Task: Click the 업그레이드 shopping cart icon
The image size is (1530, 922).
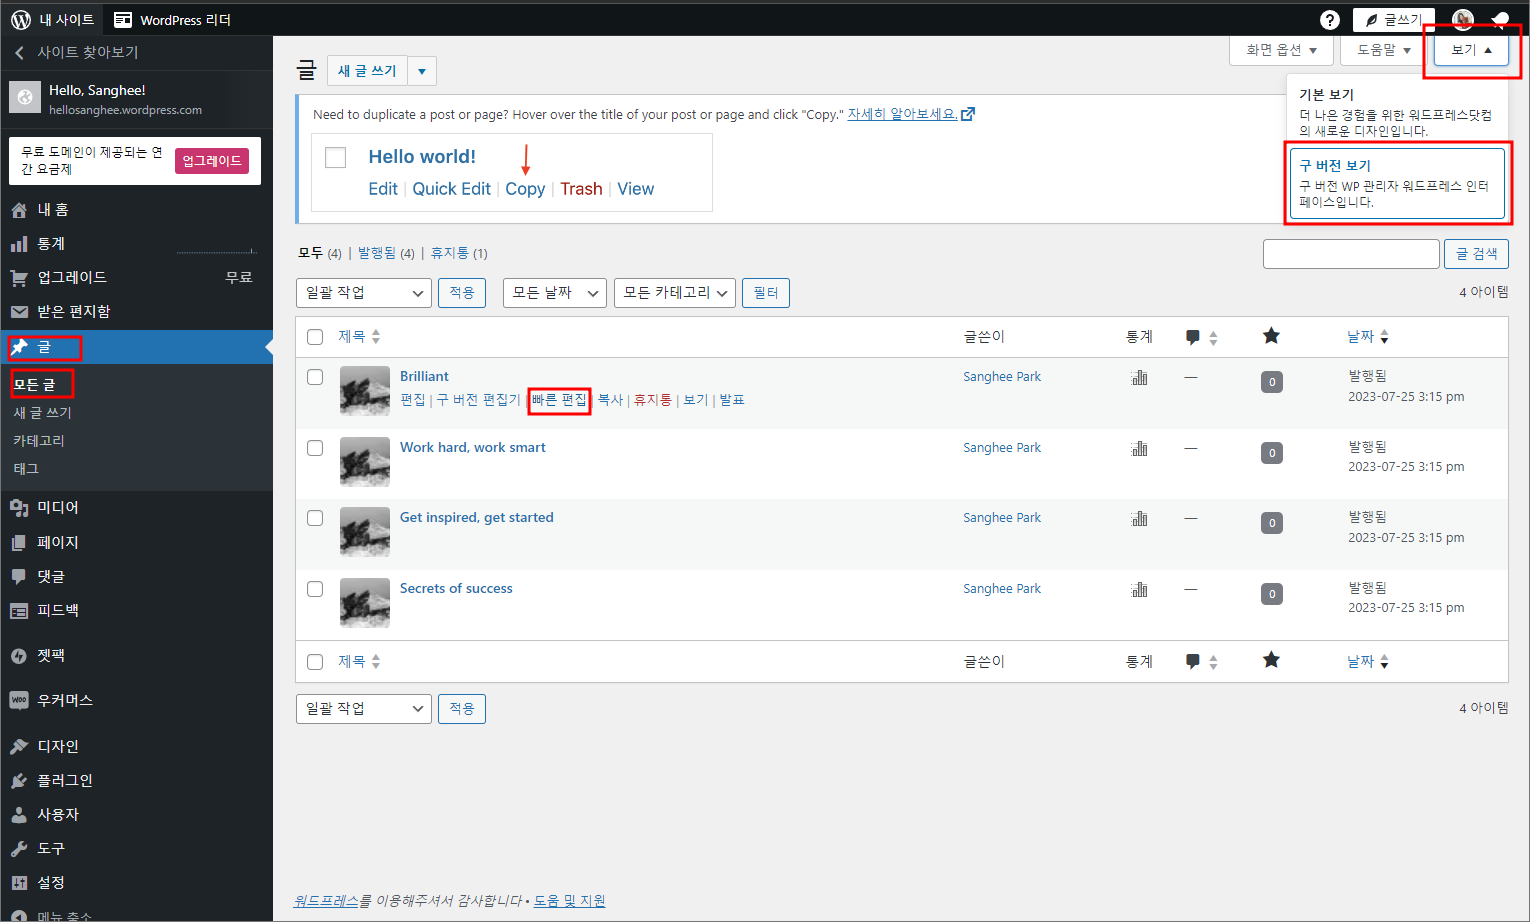Action: pyautogui.click(x=19, y=278)
